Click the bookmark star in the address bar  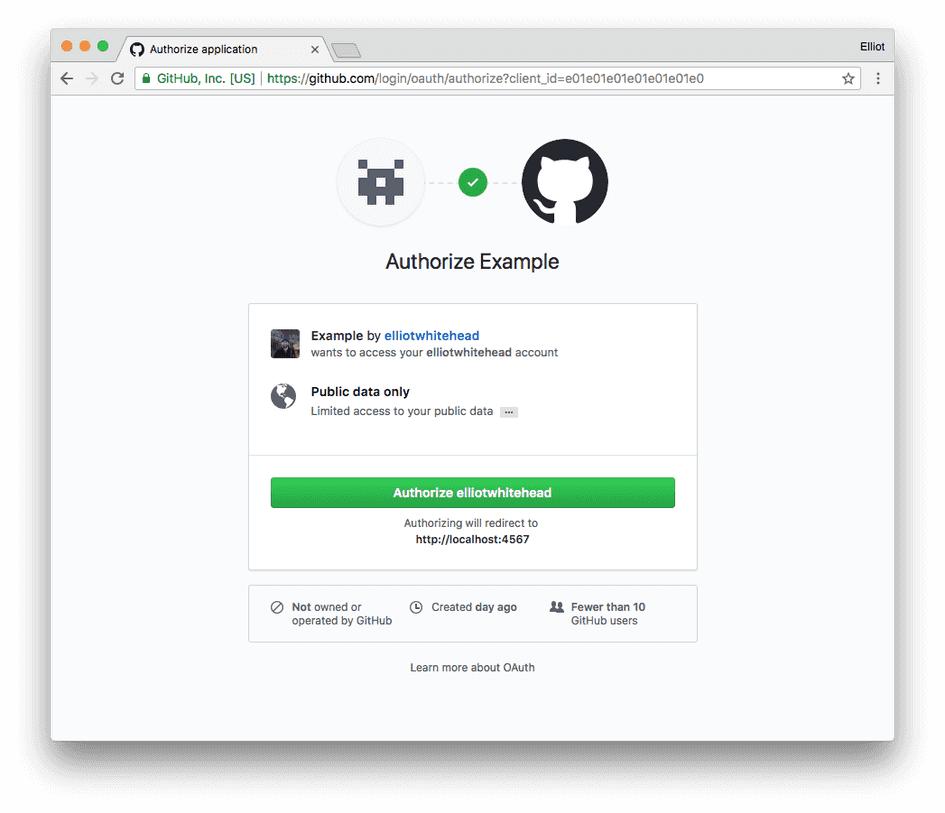[x=847, y=78]
